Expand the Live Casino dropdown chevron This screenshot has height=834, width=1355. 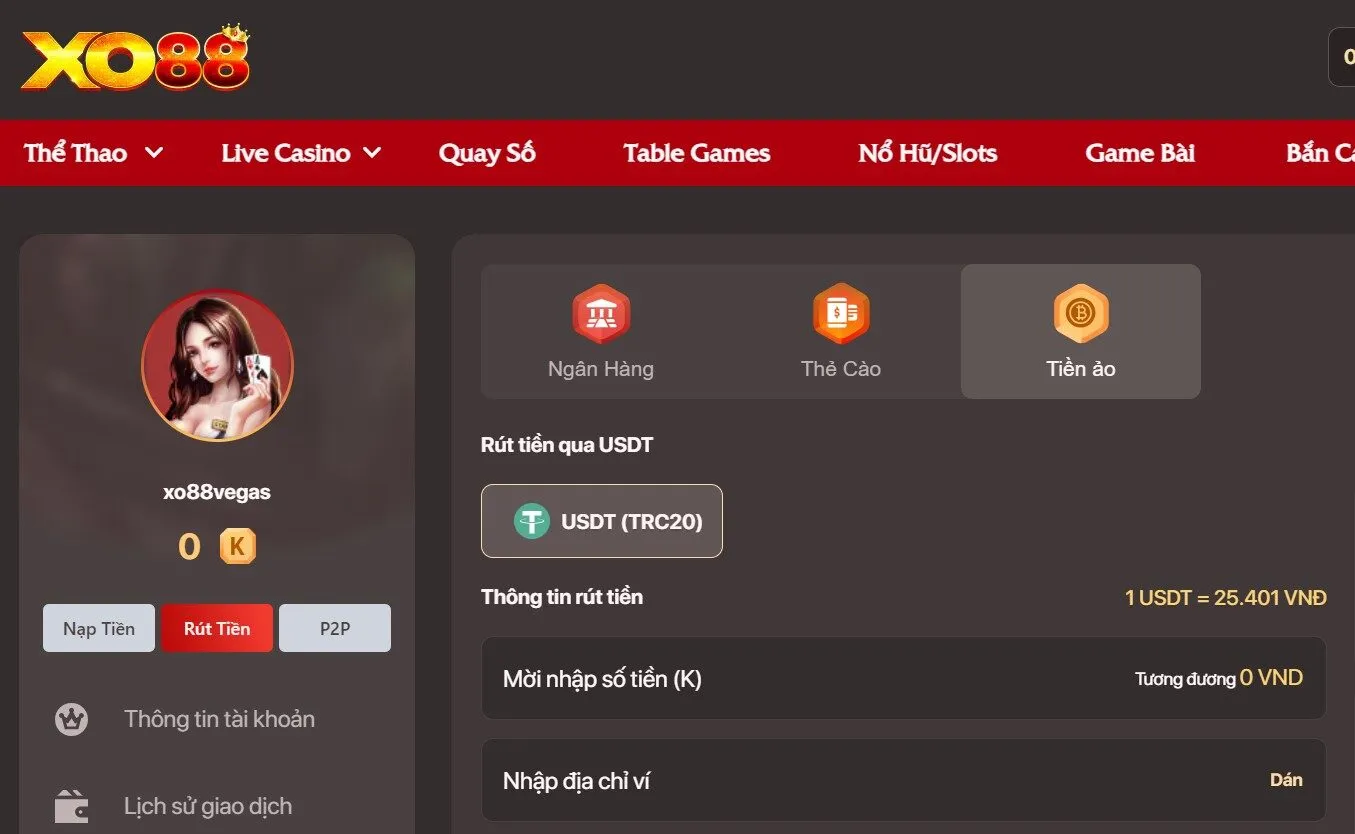tap(371, 153)
